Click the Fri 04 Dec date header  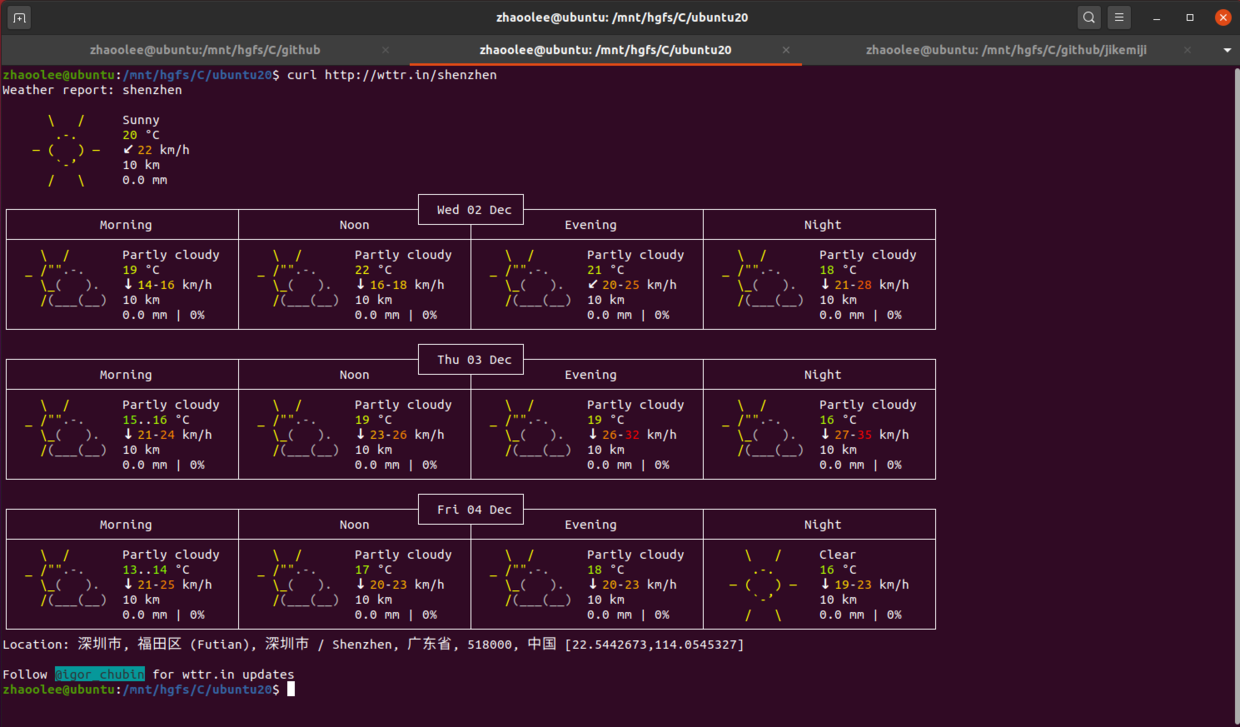tap(473, 510)
